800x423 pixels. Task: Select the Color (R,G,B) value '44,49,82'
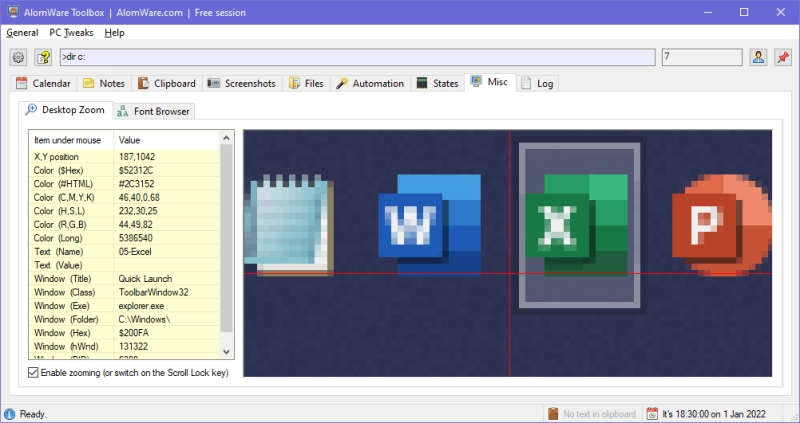(136, 225)
